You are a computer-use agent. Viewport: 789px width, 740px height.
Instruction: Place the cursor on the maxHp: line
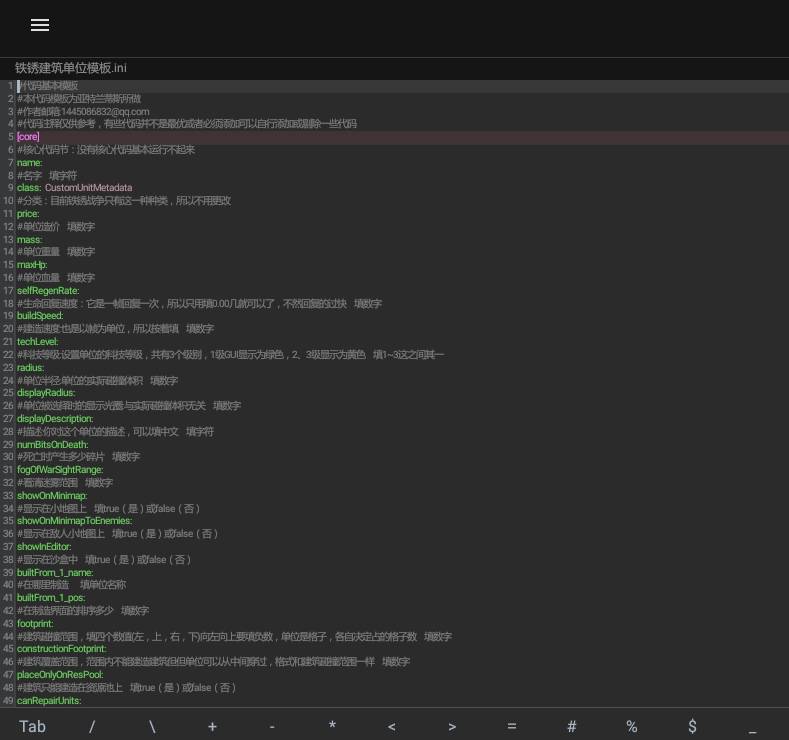click(31, 265)
